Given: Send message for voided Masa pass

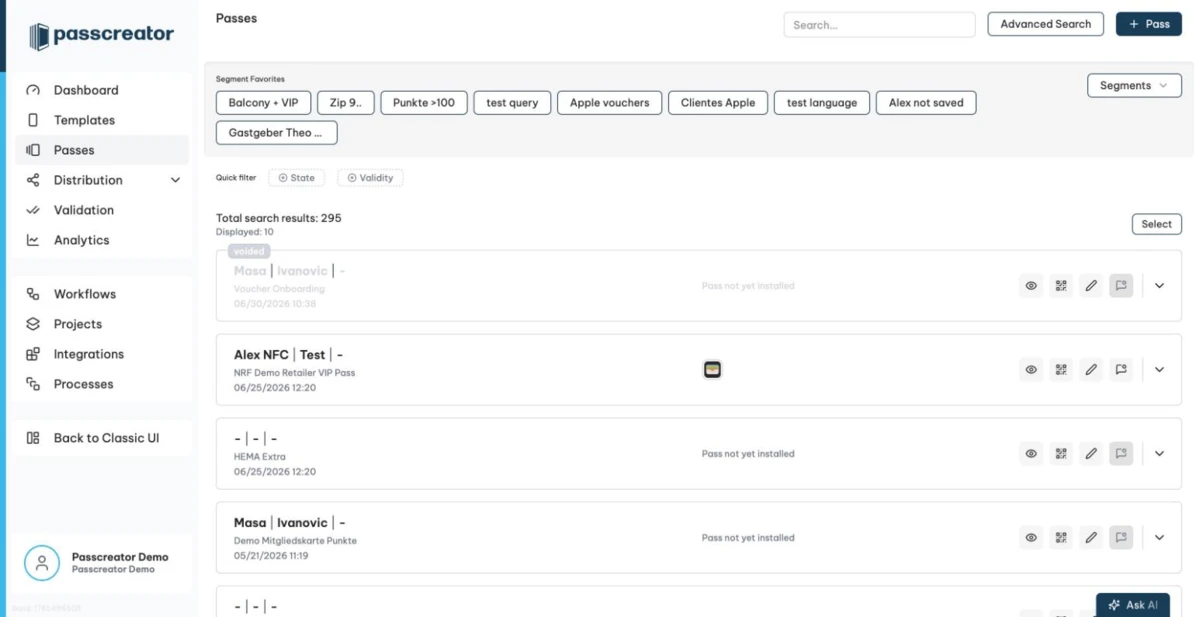Looking at the screenshot, I should tap(1121, 286).
